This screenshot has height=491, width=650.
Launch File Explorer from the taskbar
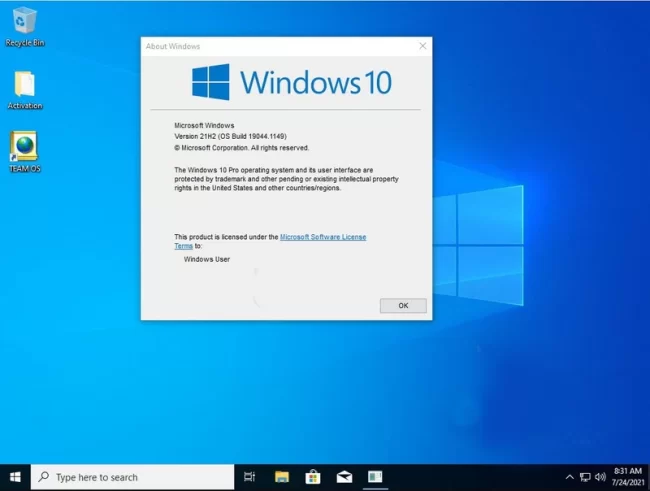[x=282, y=477]
